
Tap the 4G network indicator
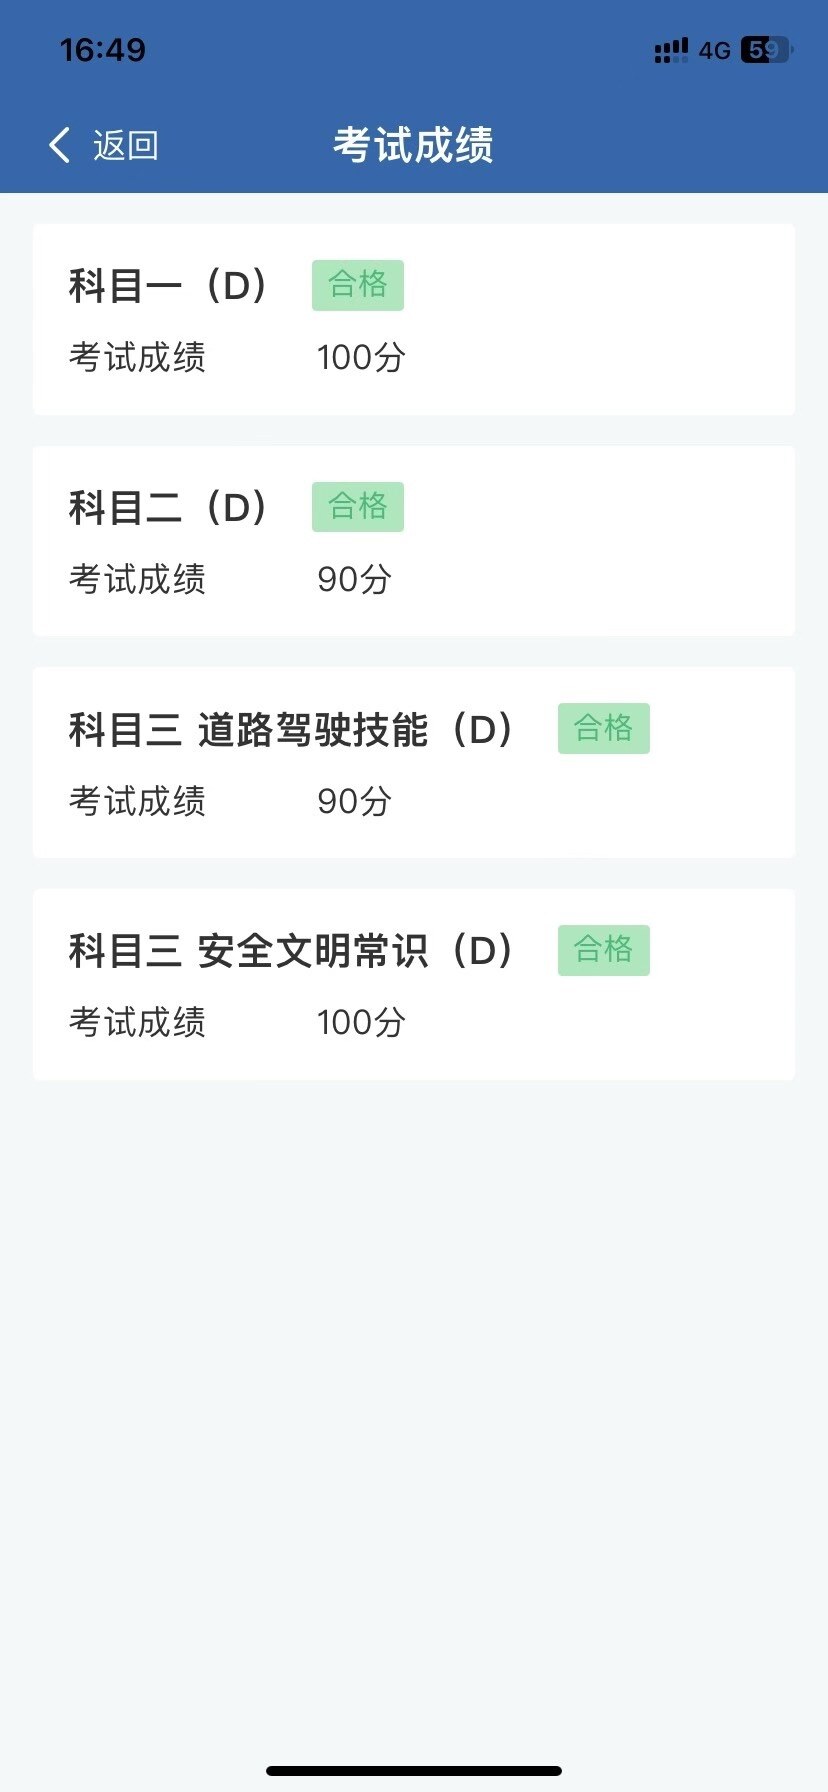click(x=714, y=50)
